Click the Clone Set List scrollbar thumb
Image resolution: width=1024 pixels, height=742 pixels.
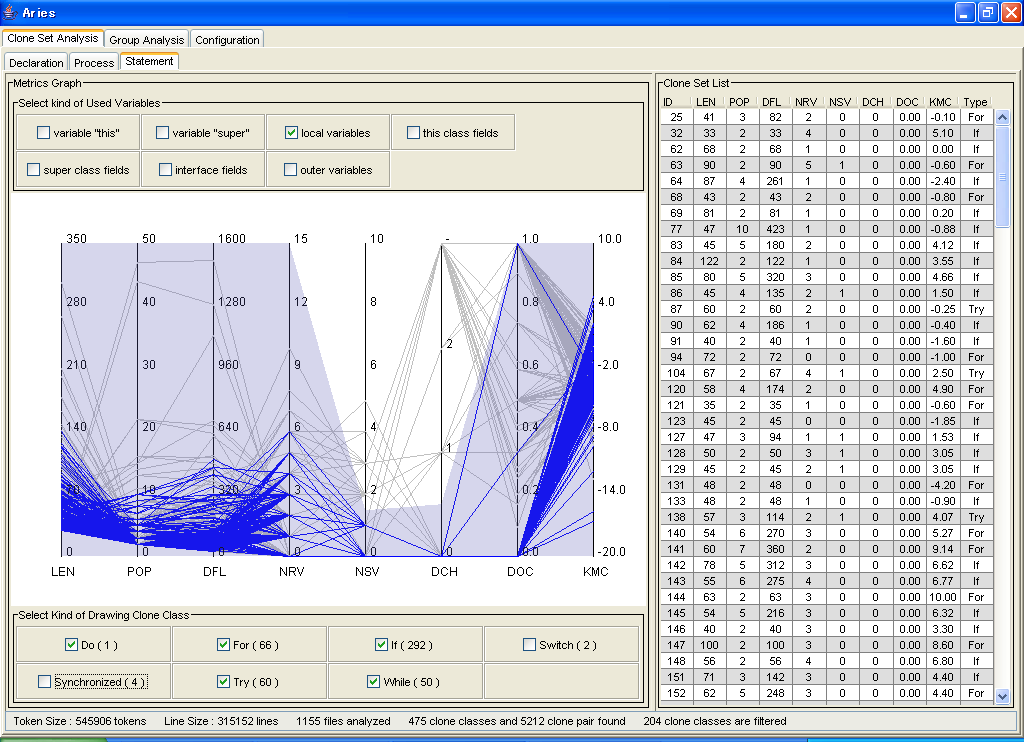coord(1002,175)
